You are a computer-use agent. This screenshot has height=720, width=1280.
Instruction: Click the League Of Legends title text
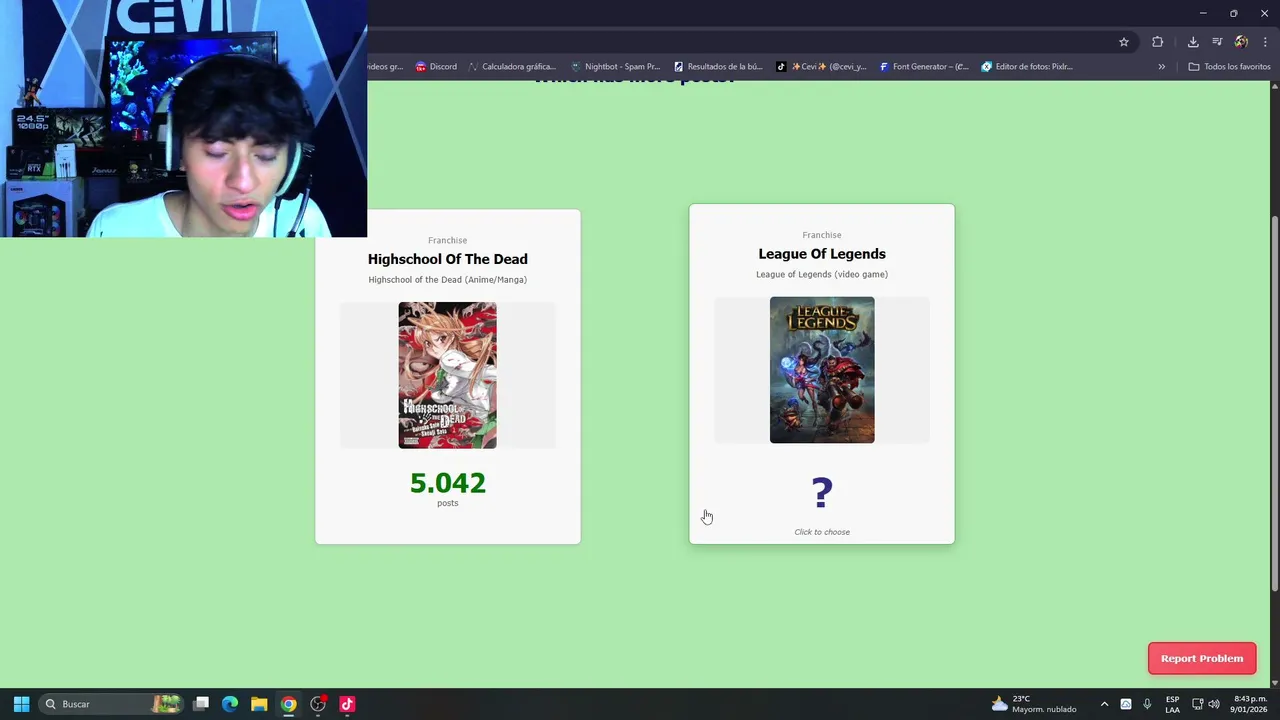click(x=821, y=254)
